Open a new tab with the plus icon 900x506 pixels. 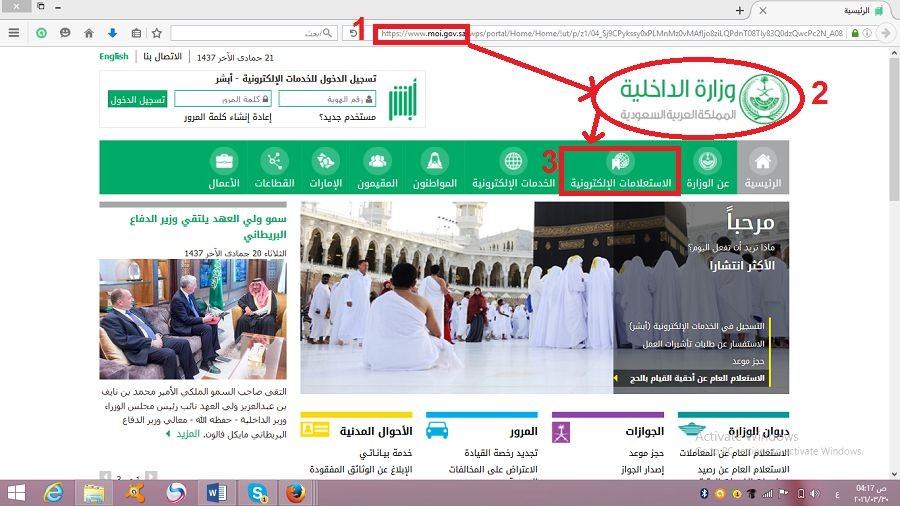coord(740,10)
